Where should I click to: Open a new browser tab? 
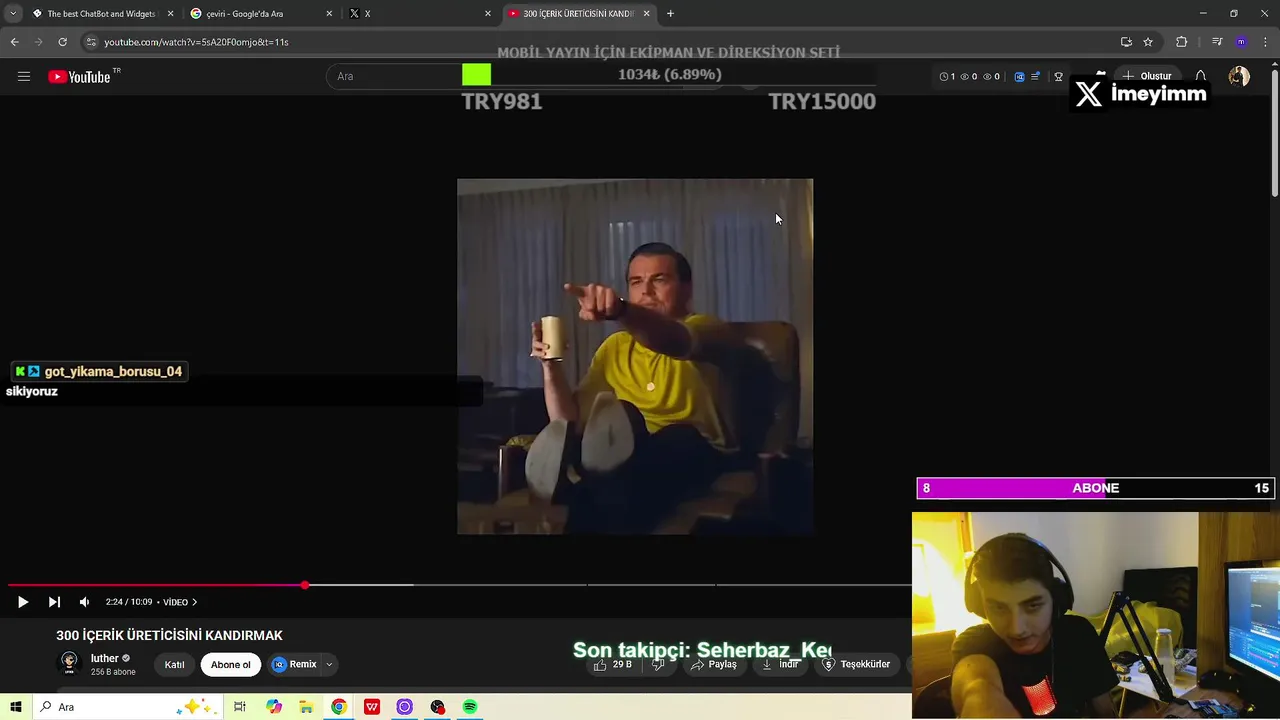tap(670, 13)
